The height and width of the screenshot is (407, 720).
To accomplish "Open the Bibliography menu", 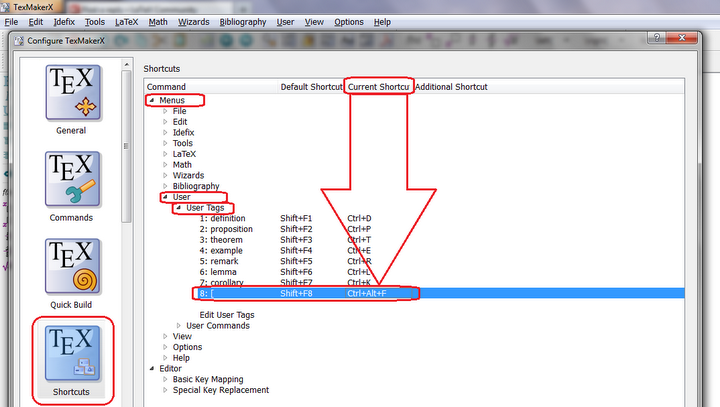I will 243,22.
